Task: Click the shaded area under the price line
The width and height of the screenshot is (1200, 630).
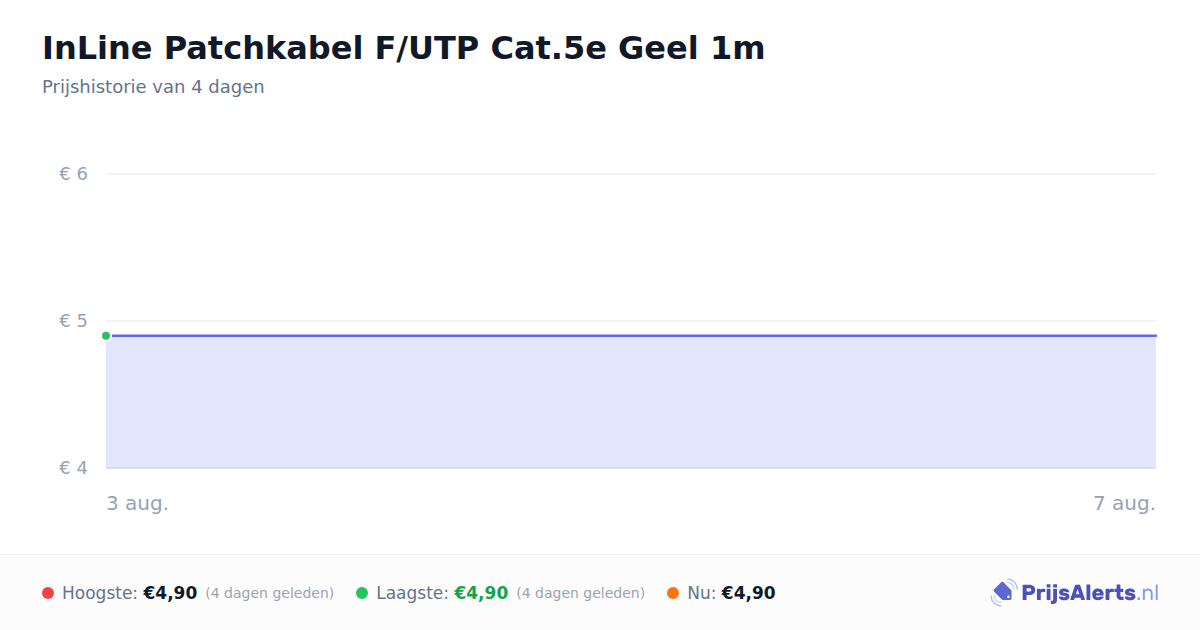Action: 631,402
